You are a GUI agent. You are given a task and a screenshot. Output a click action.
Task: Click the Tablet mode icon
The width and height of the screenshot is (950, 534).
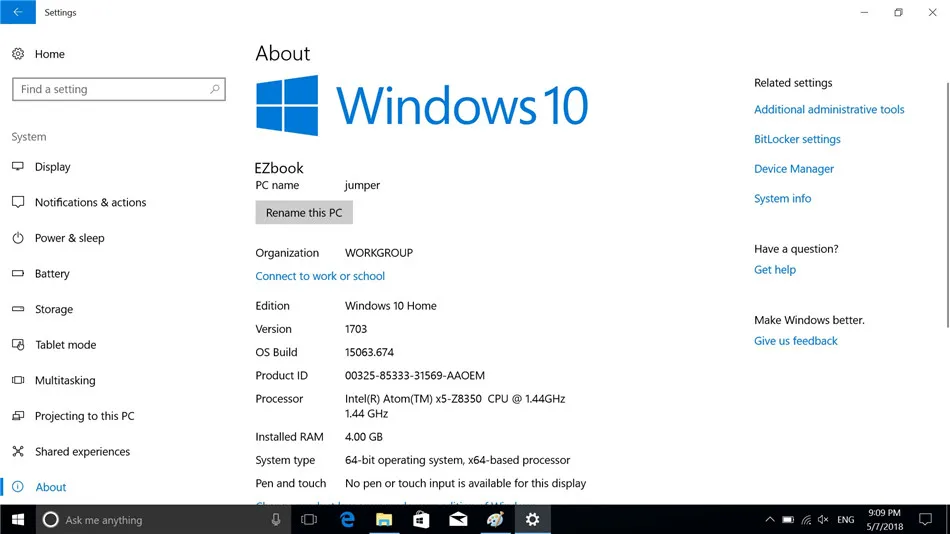click(18, 344)
